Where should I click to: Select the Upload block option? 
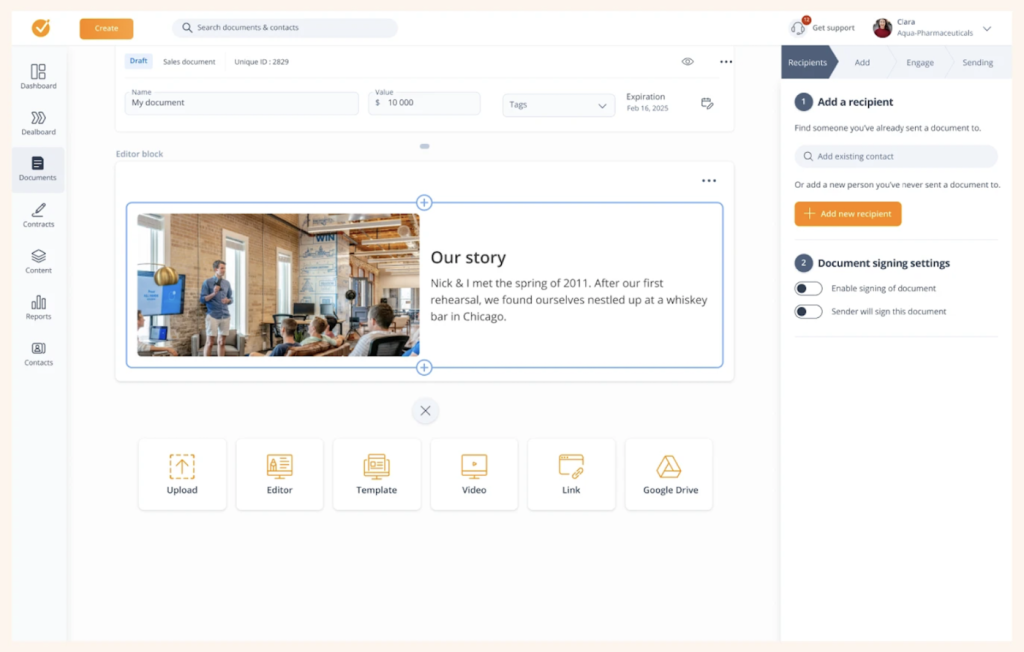click(x=182, y=474)
